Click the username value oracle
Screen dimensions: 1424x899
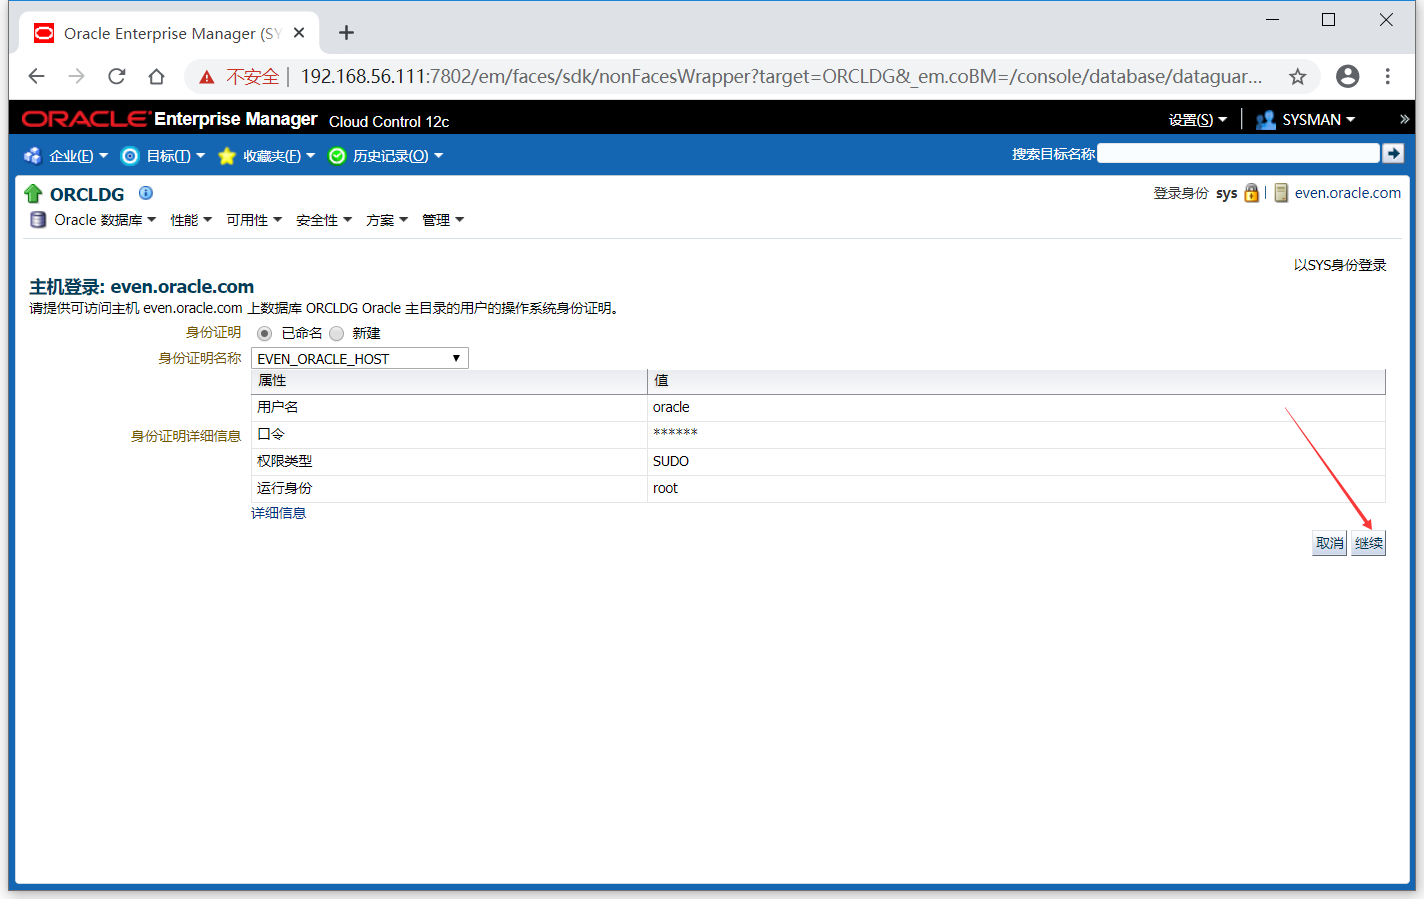(671, 407)
